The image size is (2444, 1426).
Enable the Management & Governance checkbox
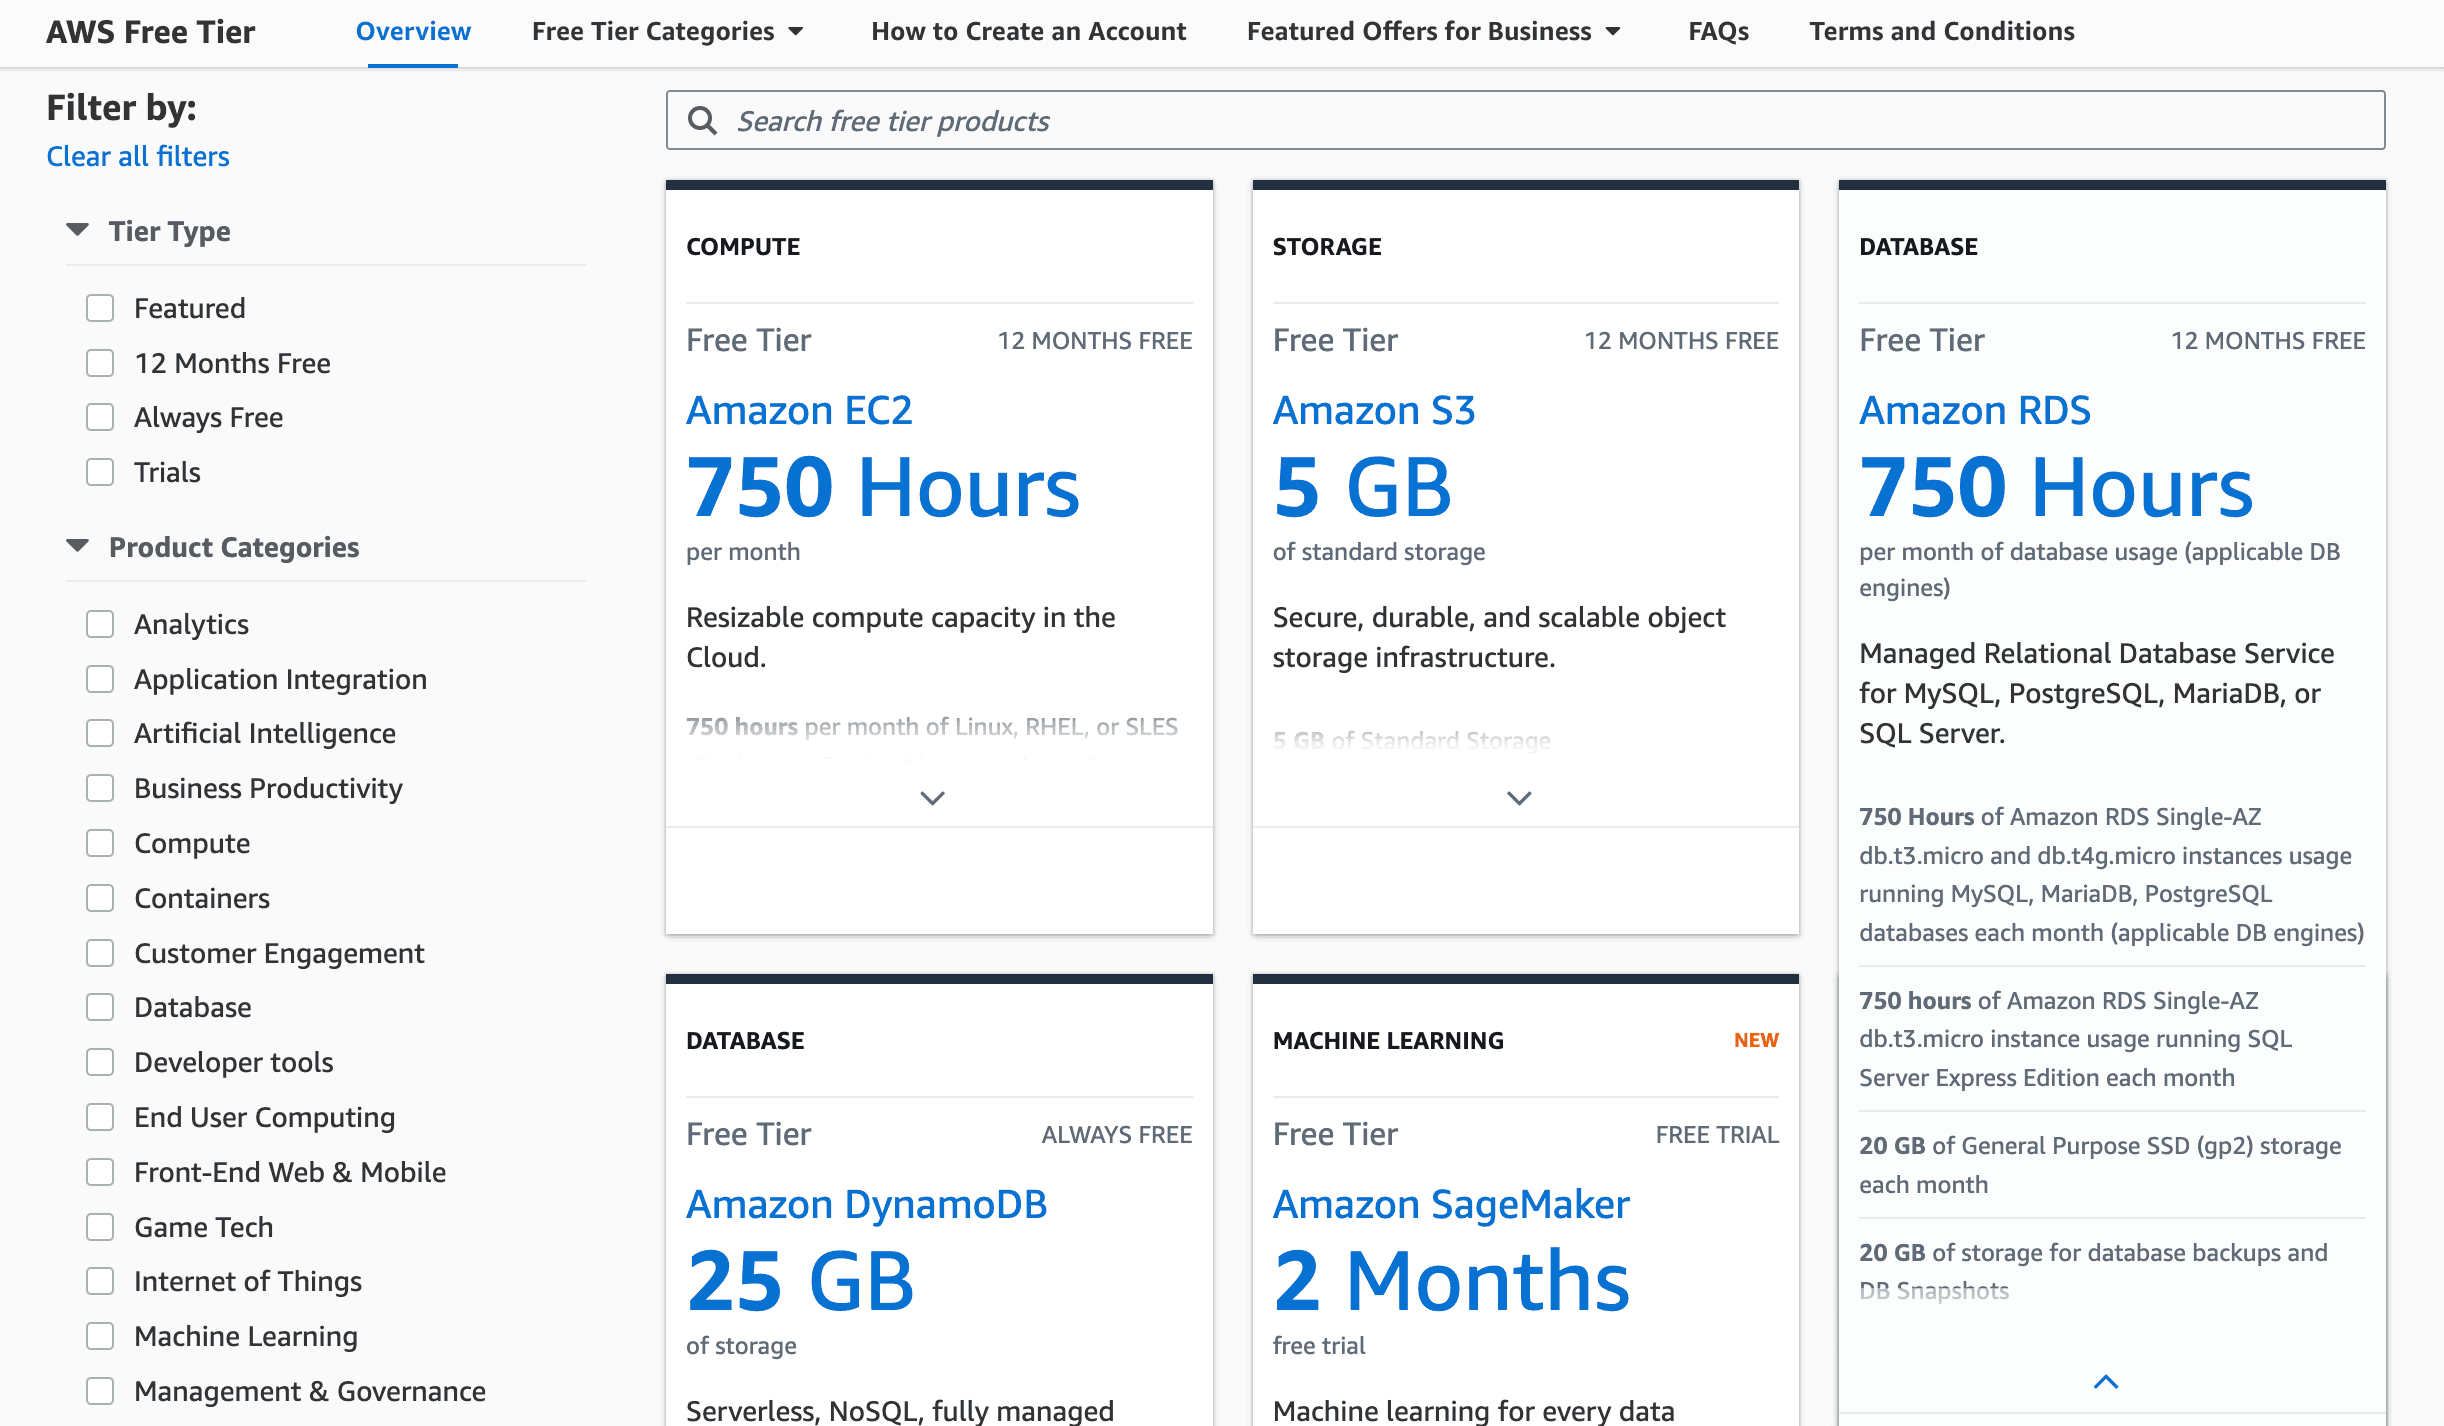coord(100,1391)
